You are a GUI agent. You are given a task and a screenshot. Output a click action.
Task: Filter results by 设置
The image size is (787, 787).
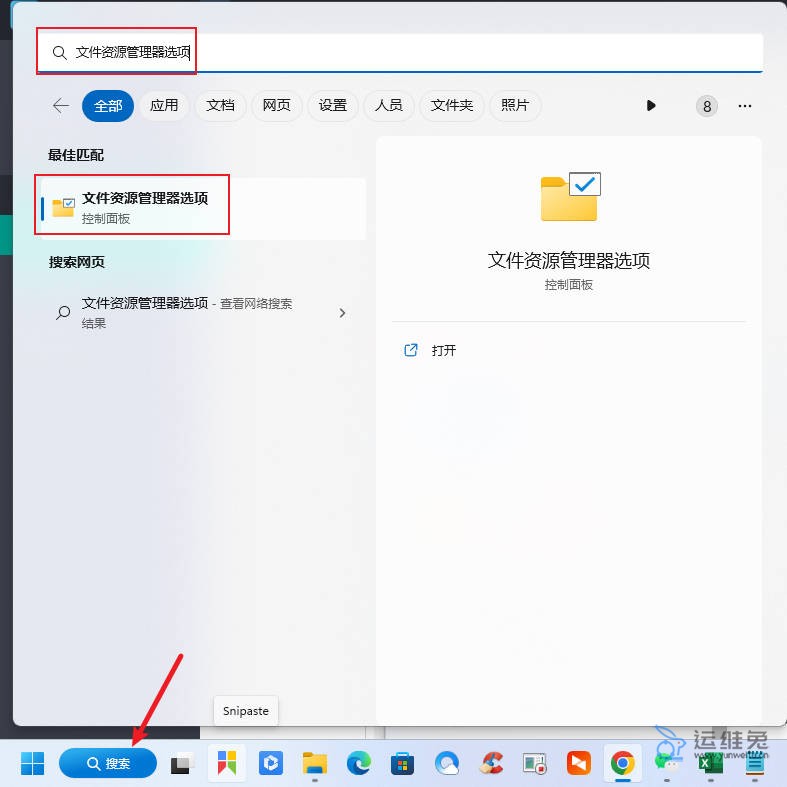[333, 105]
